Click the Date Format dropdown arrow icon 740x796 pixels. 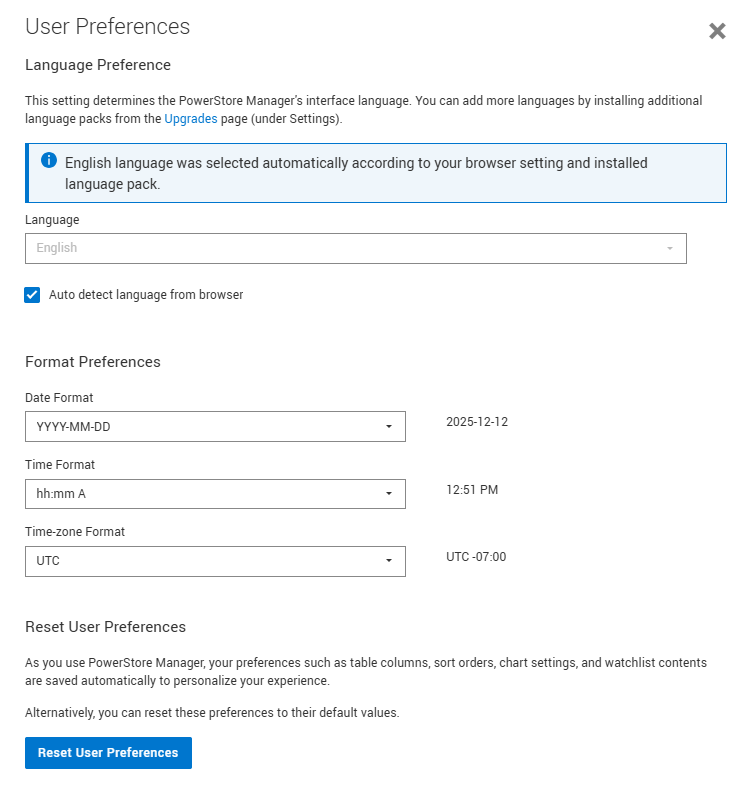(389, 427)
